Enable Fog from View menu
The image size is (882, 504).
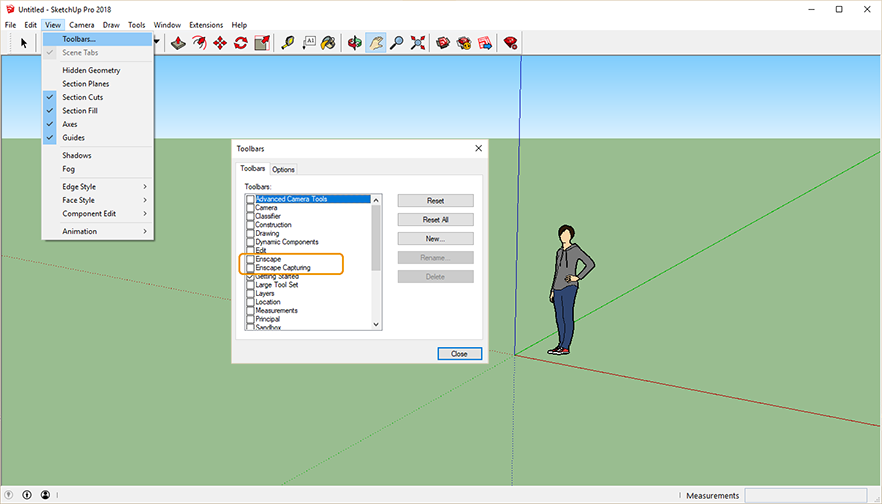tap(98, 169)
